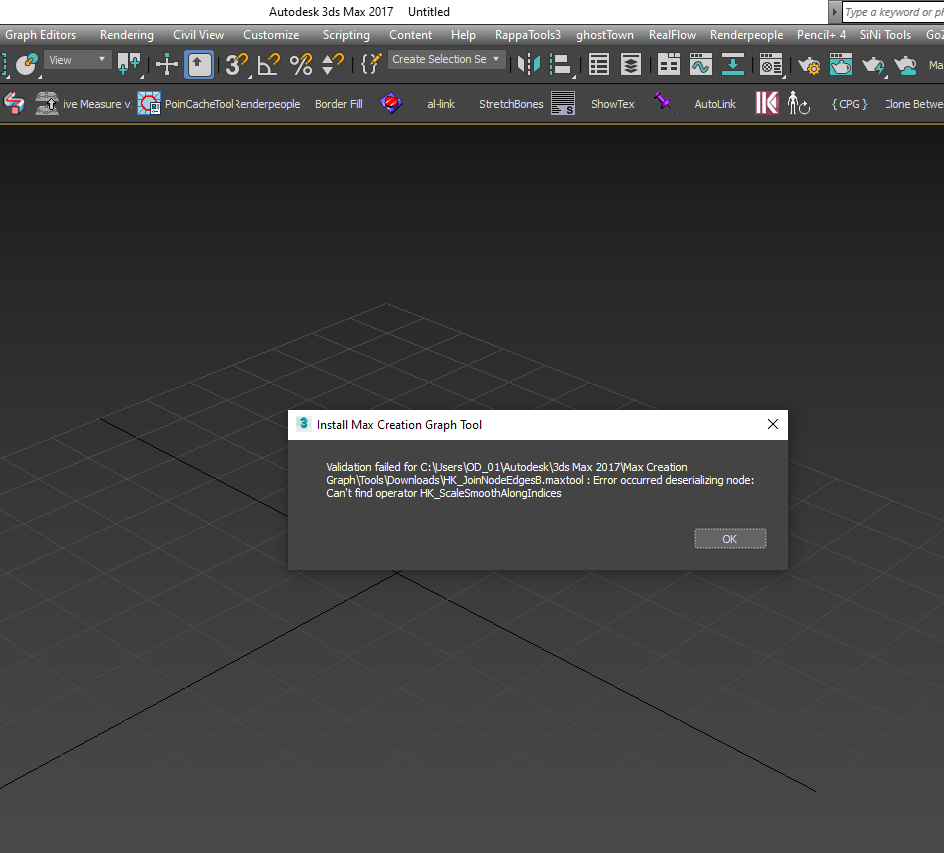Viewport: 944px width, 853px height.
Task: Click the purple pushpin icon
Action: coord(665,103)
